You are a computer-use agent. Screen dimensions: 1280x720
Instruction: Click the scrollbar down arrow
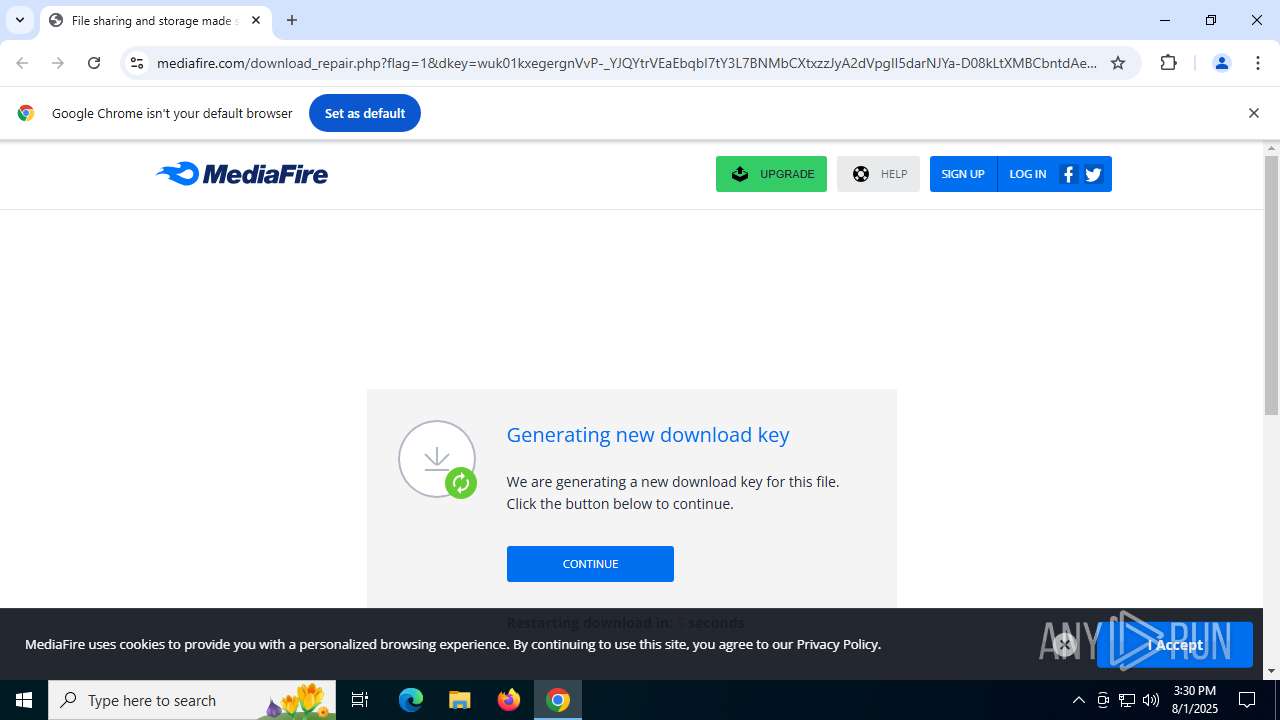pyautogui.click(x=1271, y=671)
